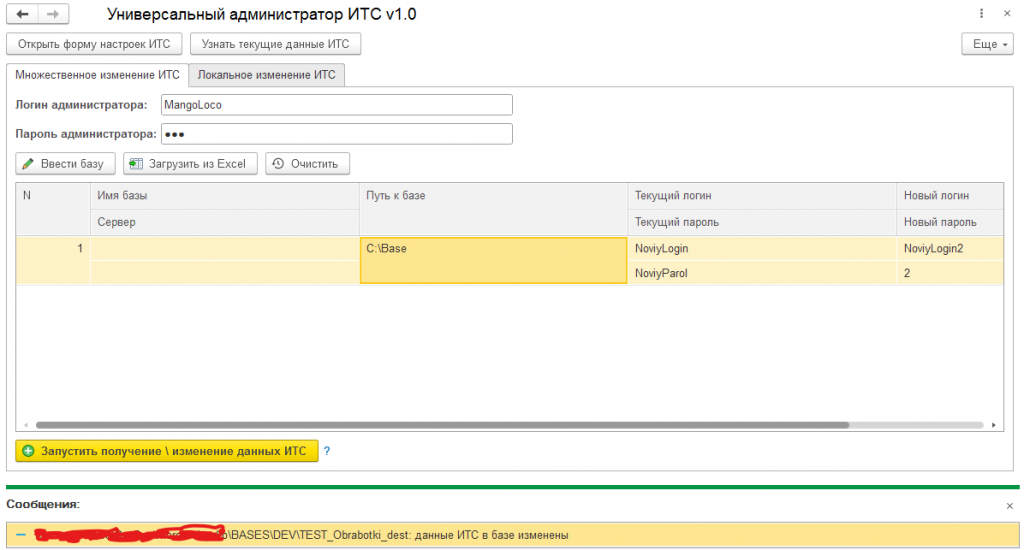Click the table scrollbar left arrow
The width and height of the screenshot is (1024, 550).
tap(25, 425)
